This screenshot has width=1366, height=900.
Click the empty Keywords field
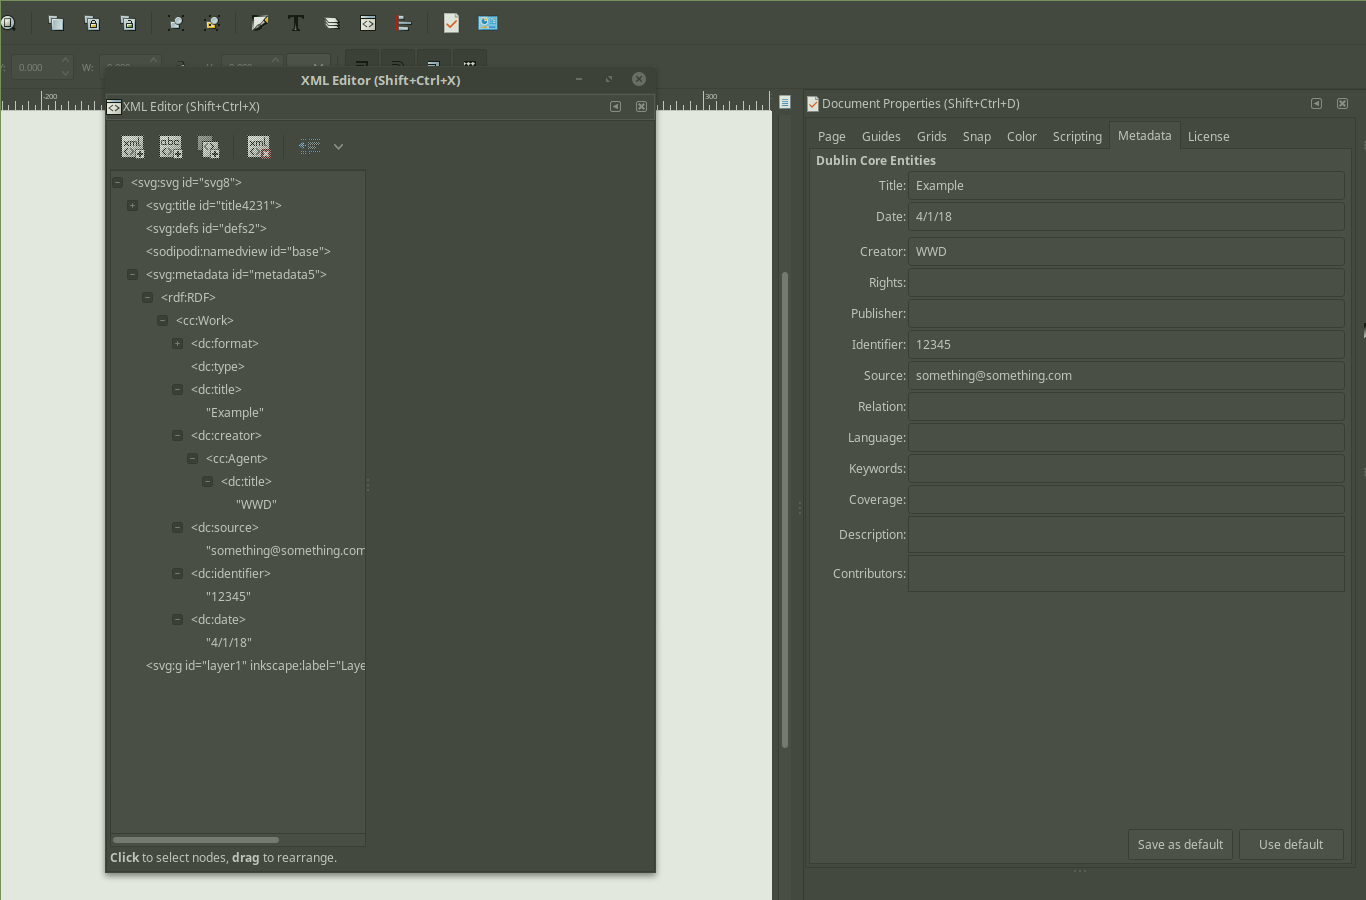[x=1126, y=468]
